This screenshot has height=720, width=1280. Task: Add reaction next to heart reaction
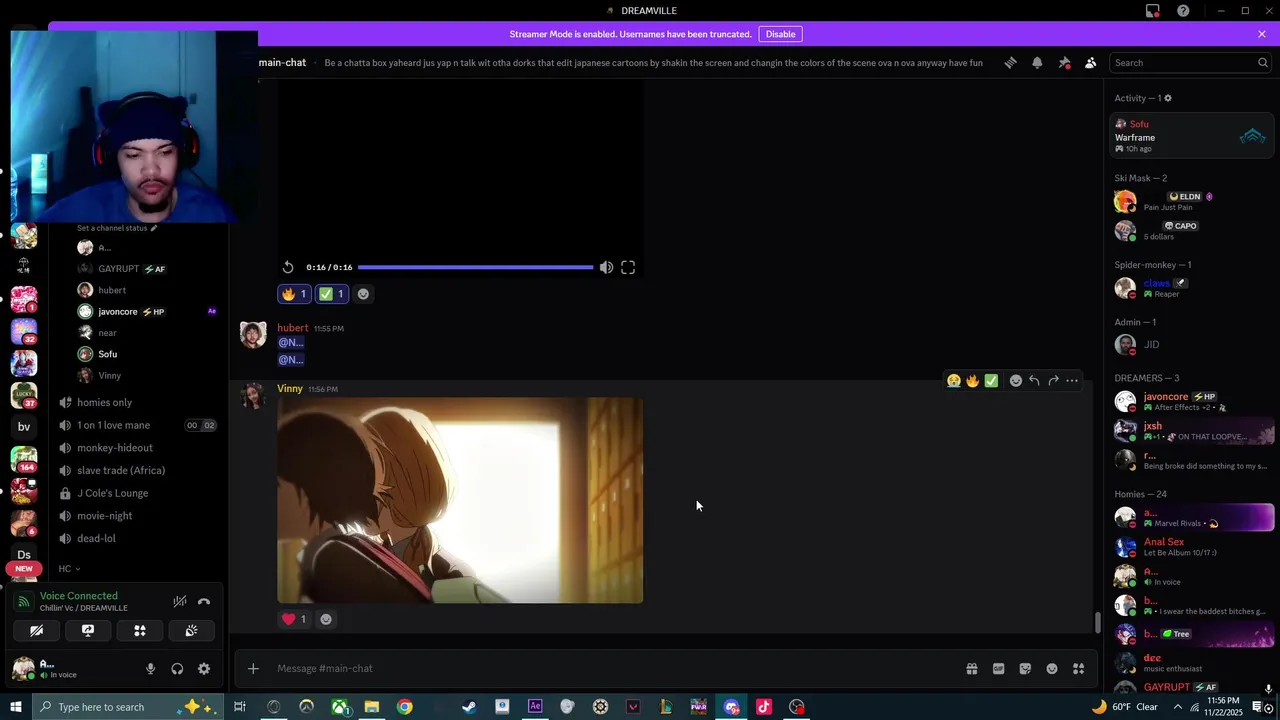click(x=325, y=619)
